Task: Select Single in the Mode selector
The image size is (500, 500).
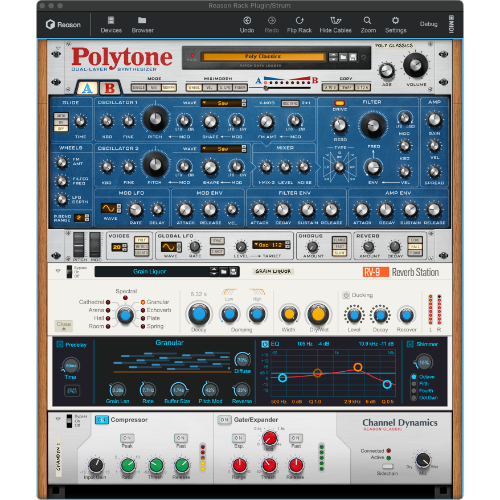Action: click(x=139, y=88)
